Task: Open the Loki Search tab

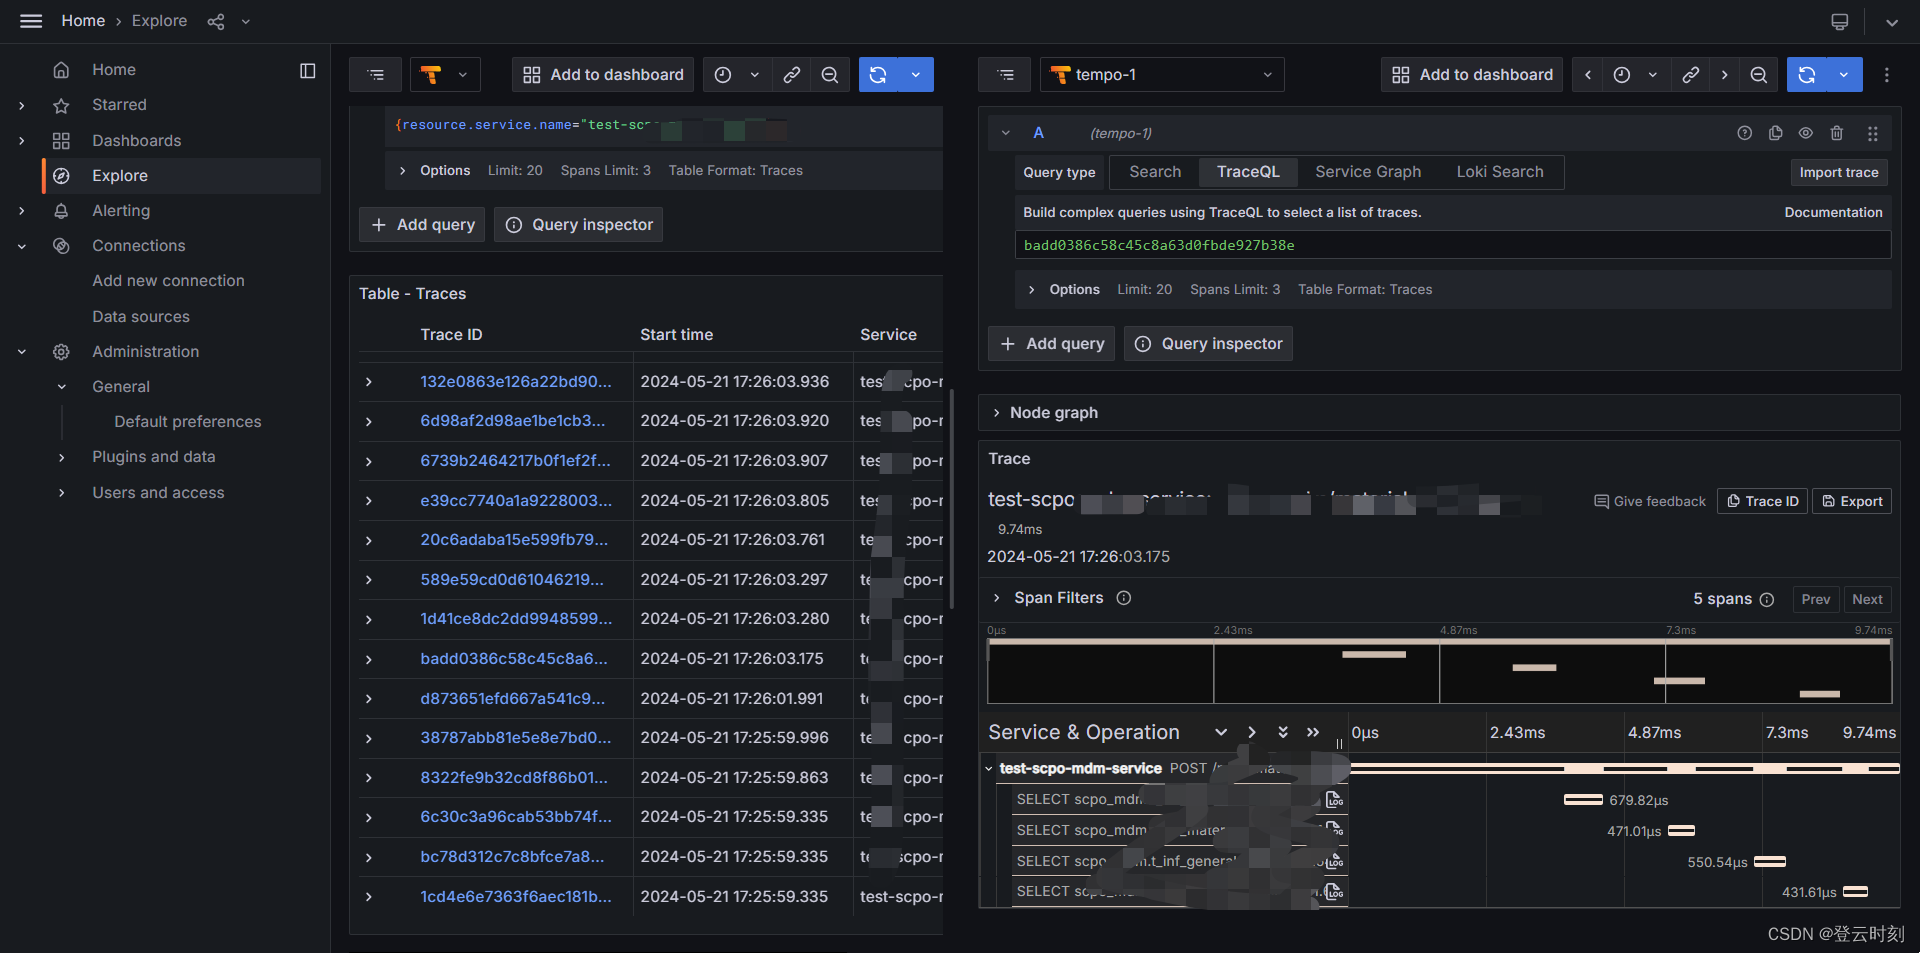Action: click(x=1499, y=172)
